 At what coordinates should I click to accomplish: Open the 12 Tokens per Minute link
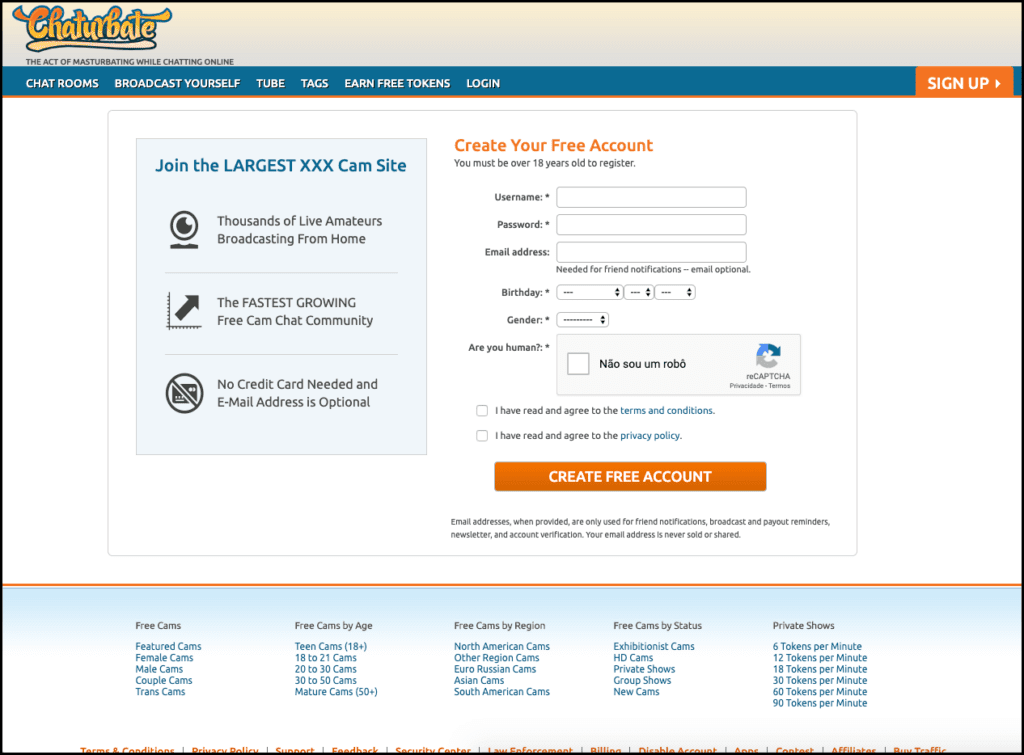pos(820,658)
